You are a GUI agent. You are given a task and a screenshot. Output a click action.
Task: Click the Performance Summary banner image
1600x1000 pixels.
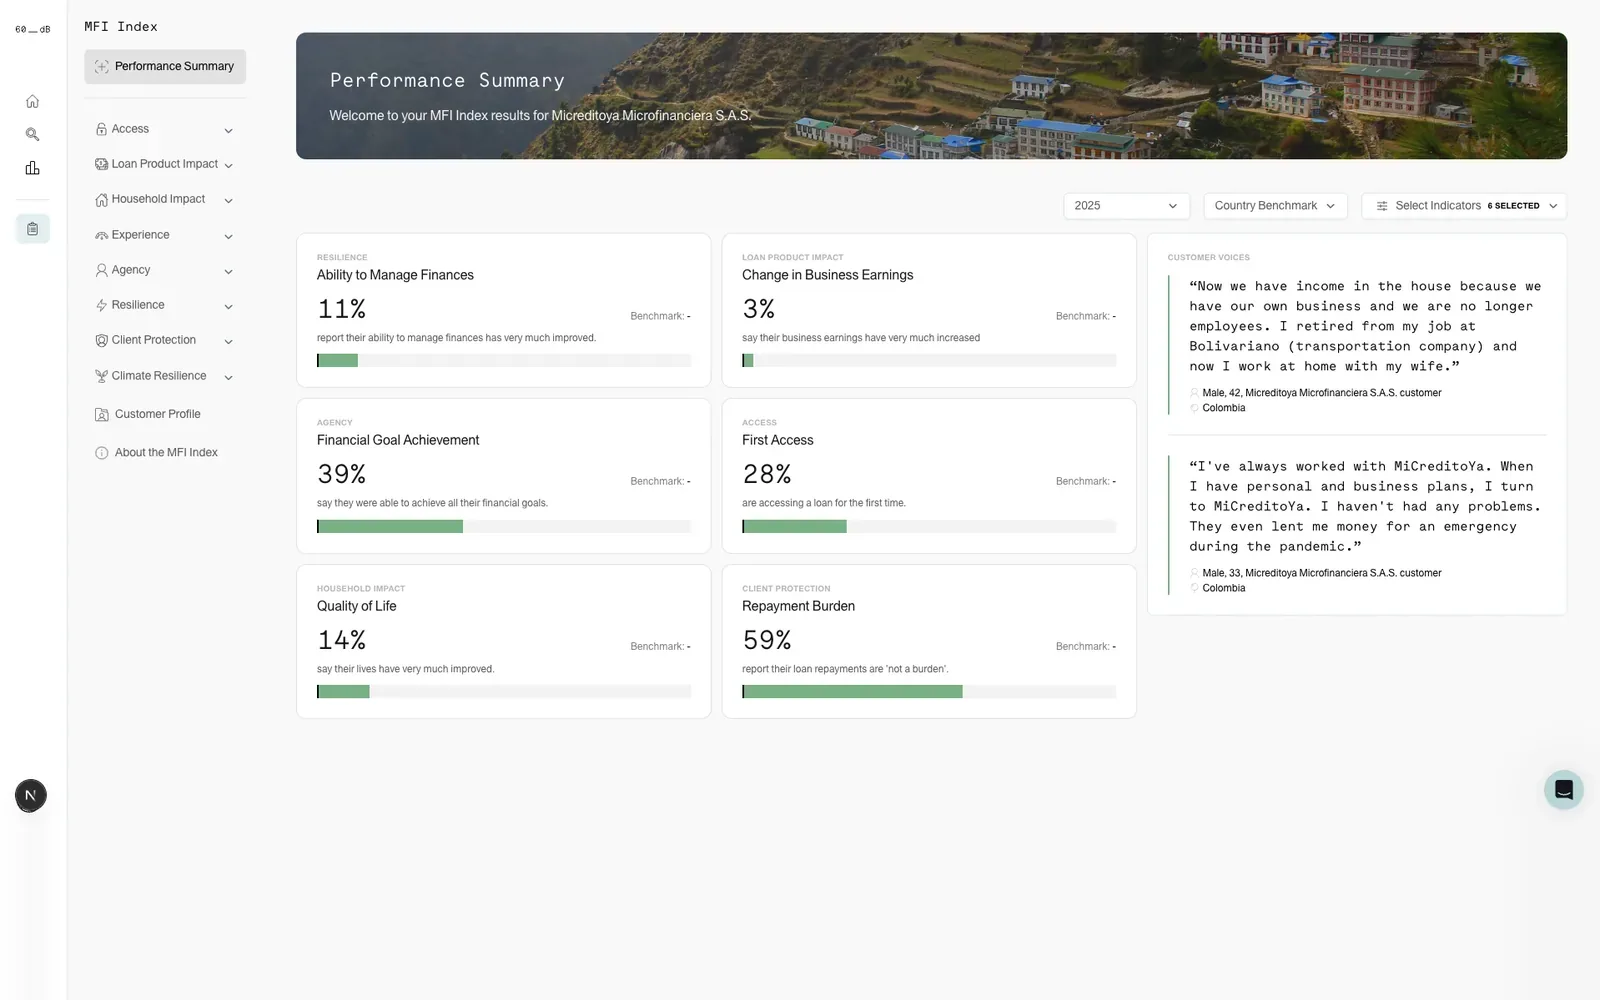click(931, 96)
